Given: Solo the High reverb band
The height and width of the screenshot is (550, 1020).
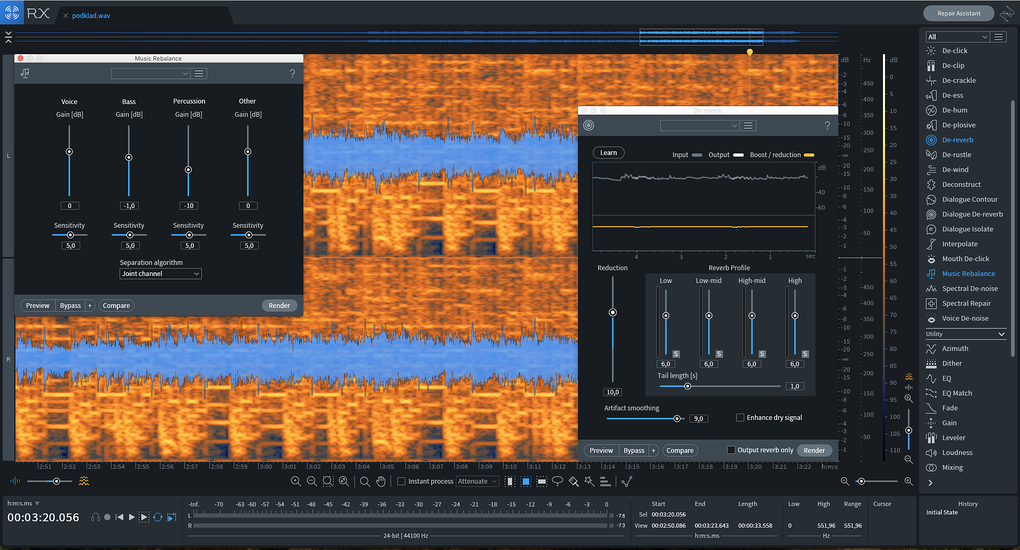Looking at the screenshot, I should (x=805, y=354).
